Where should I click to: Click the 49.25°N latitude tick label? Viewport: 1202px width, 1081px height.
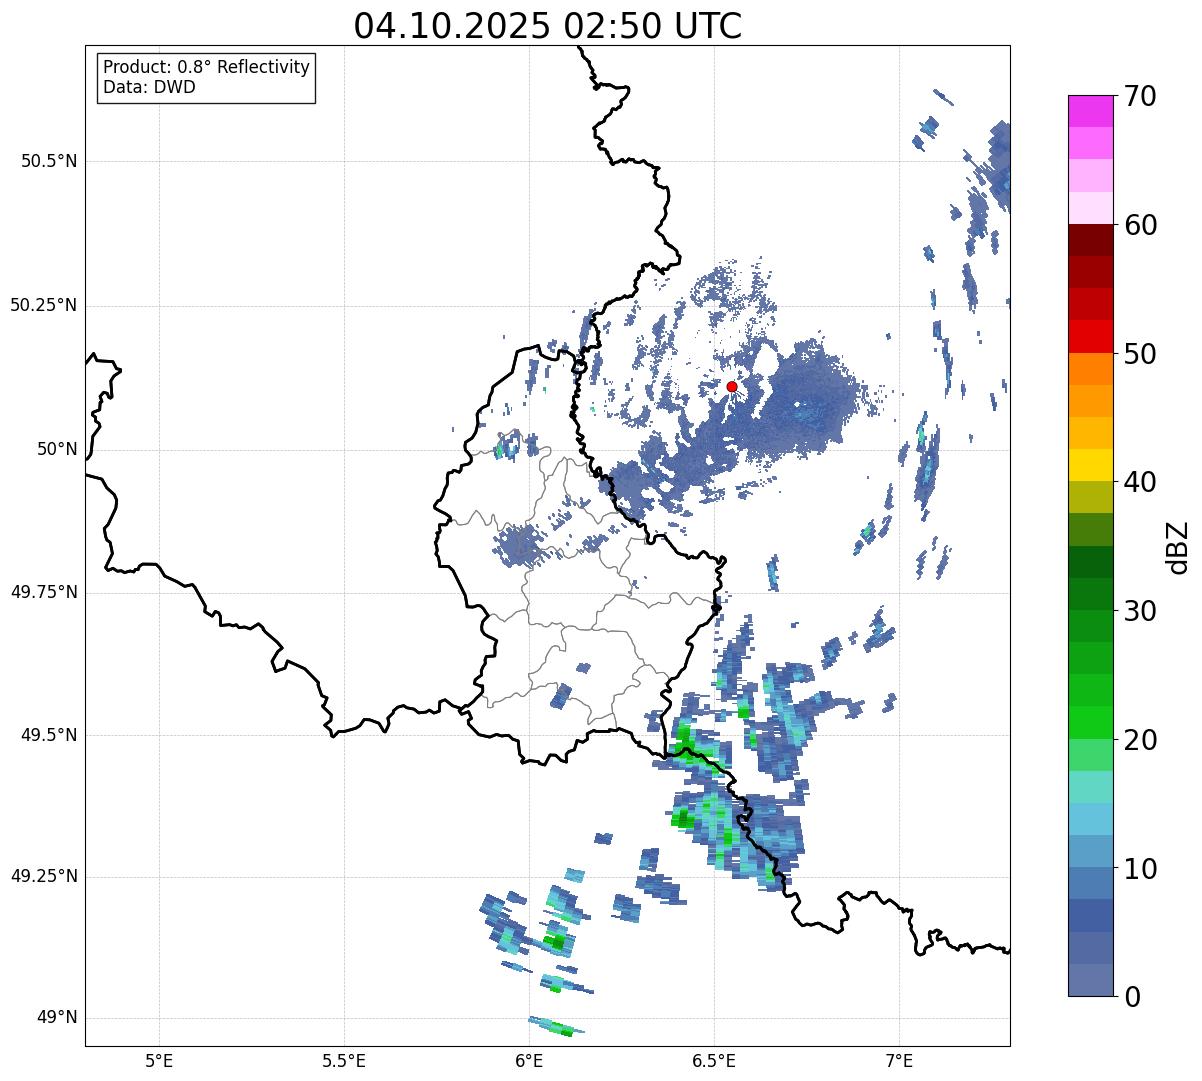(43, 876)
